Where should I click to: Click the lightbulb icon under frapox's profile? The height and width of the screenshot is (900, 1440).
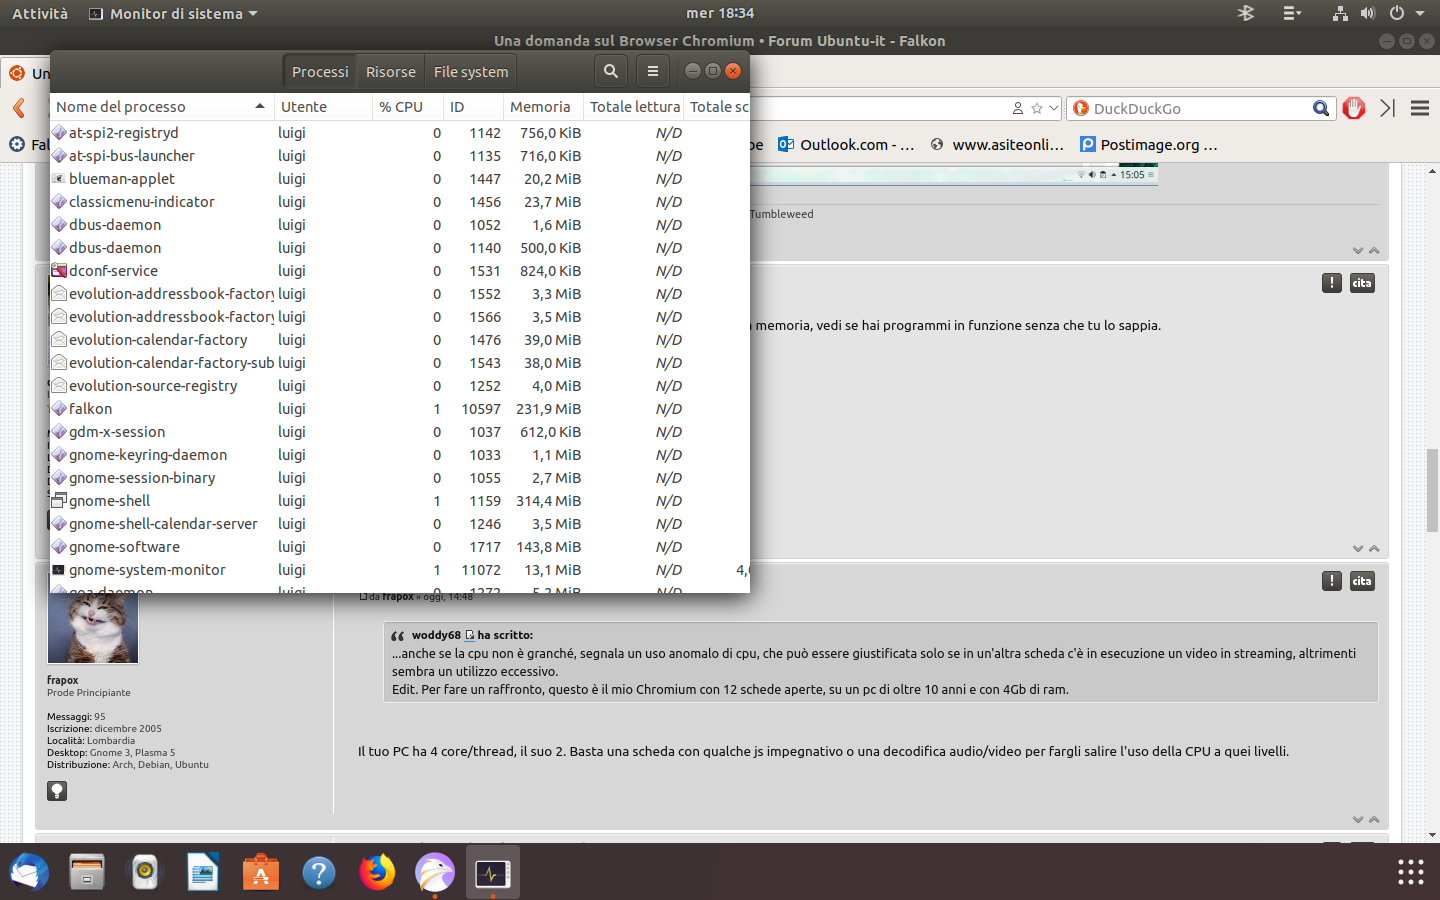coord(57,791)
